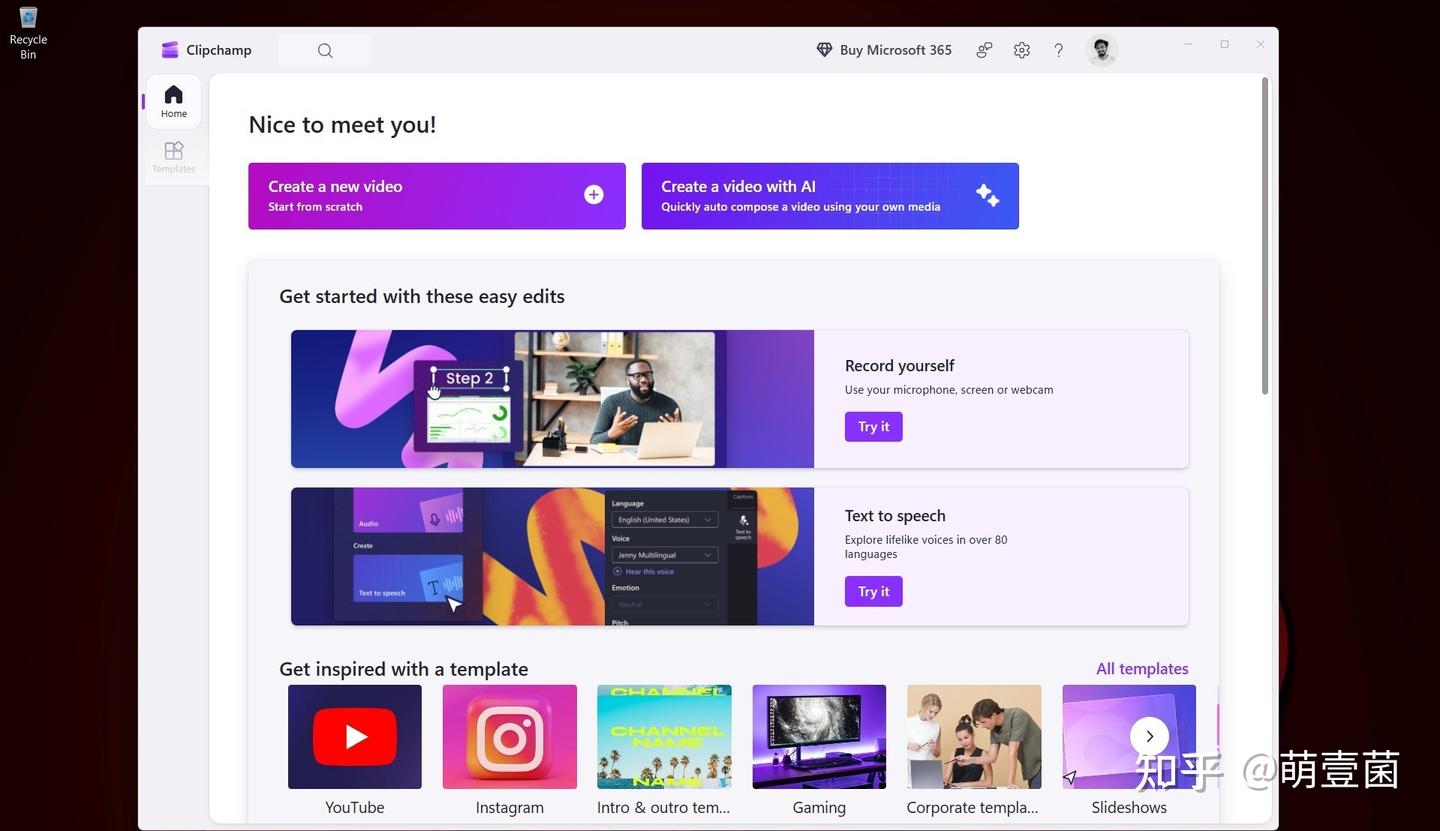Click the Slideshows label
The image size is (1440, 831).
(x=1129, y=807)
